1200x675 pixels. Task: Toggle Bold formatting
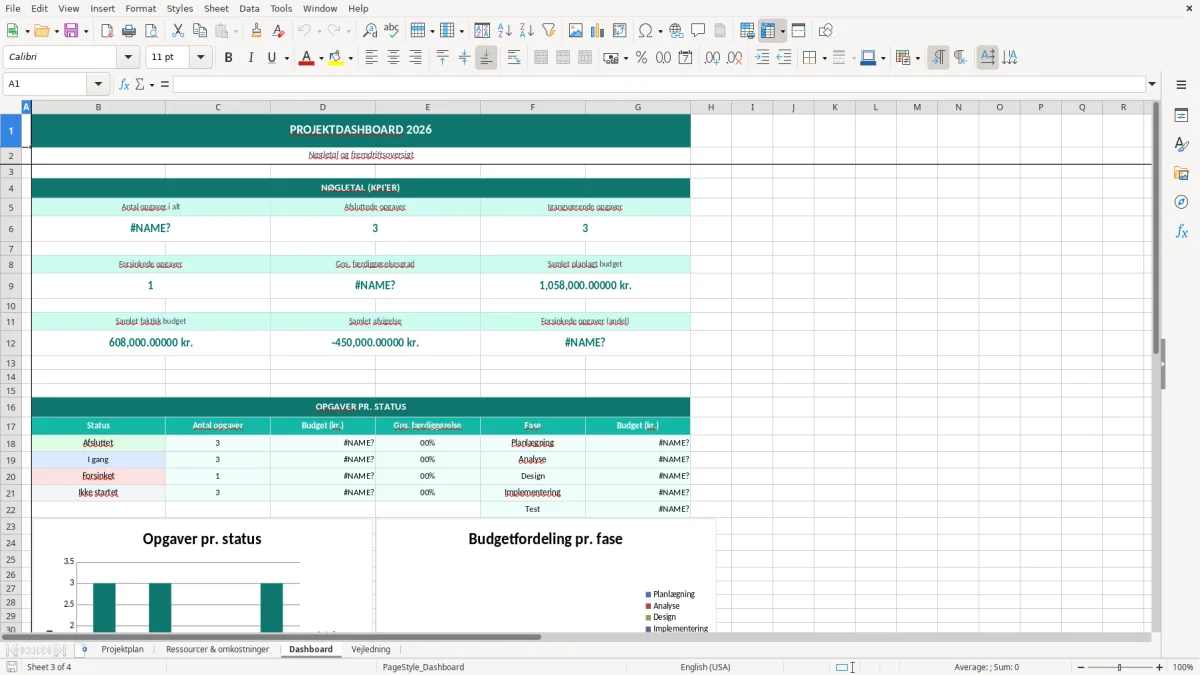click(229, 58)
